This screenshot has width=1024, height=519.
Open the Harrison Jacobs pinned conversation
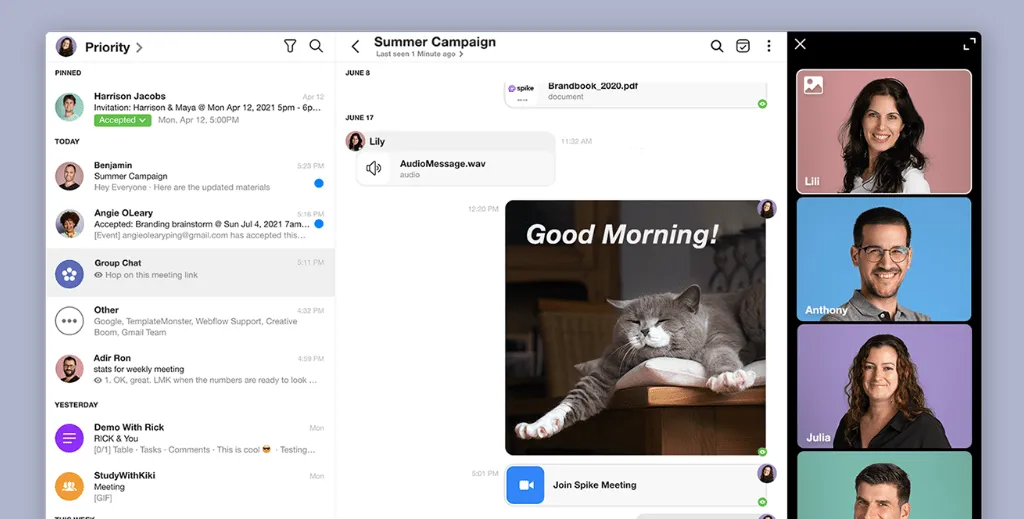point(190,108)
